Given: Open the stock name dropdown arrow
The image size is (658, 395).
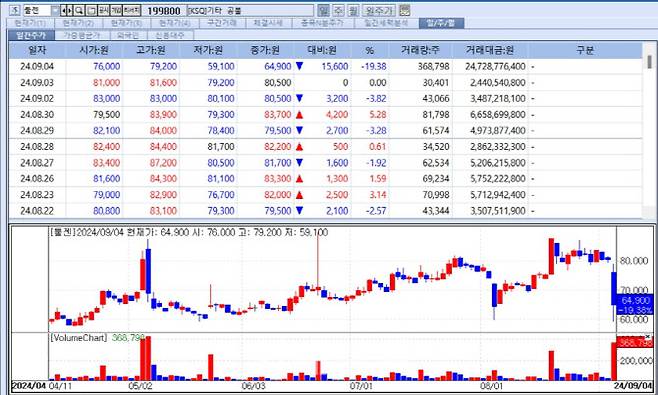Looking at the screenshot, I should click(55, 10).
